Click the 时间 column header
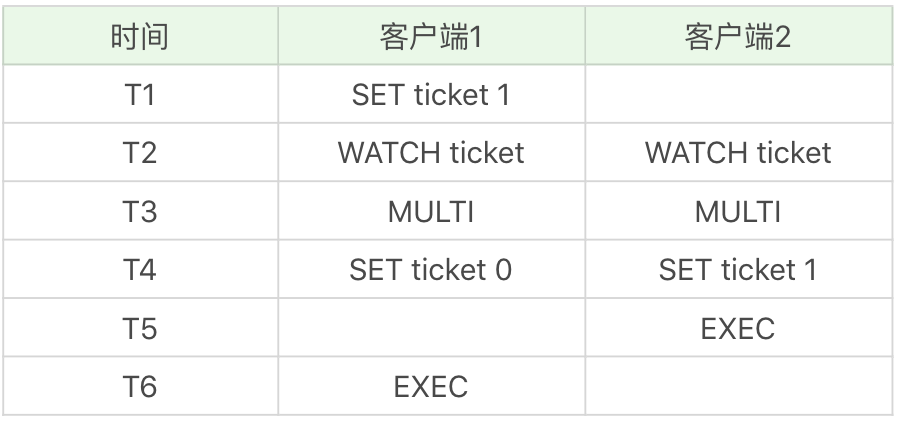 (140, 37)
